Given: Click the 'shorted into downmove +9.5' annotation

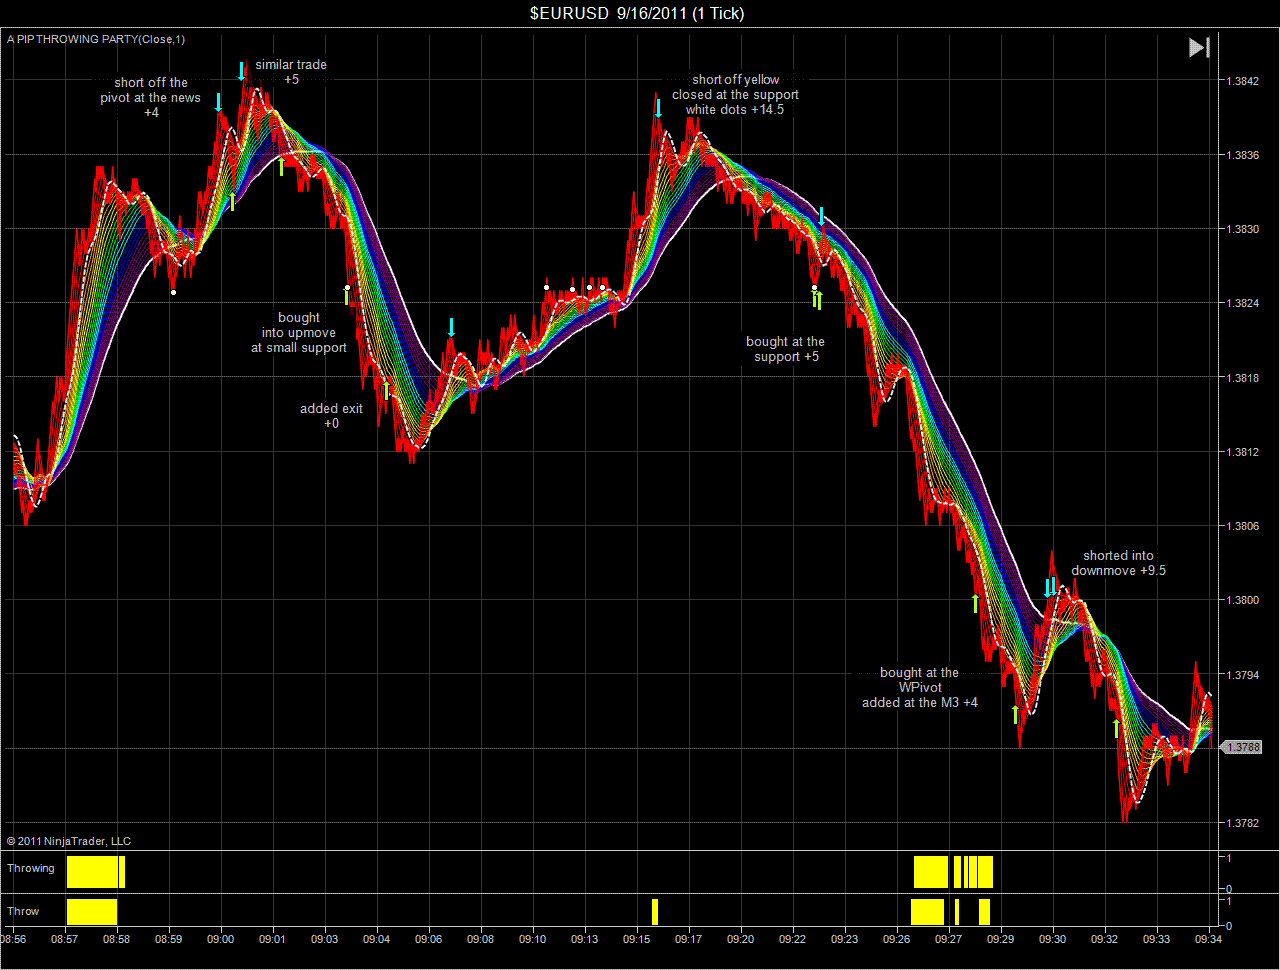Looking at the screenshot, I should tap(1118, 563).
